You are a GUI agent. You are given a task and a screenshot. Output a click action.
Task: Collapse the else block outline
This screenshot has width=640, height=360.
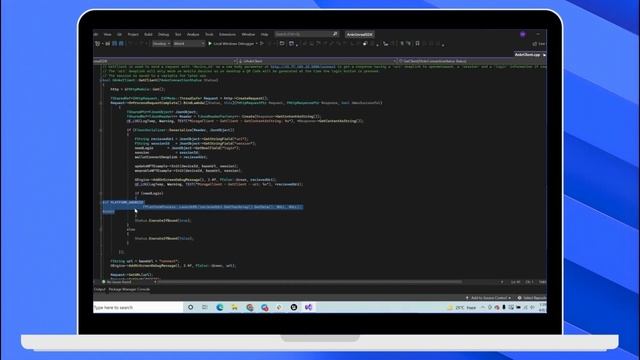click(101, 229)
